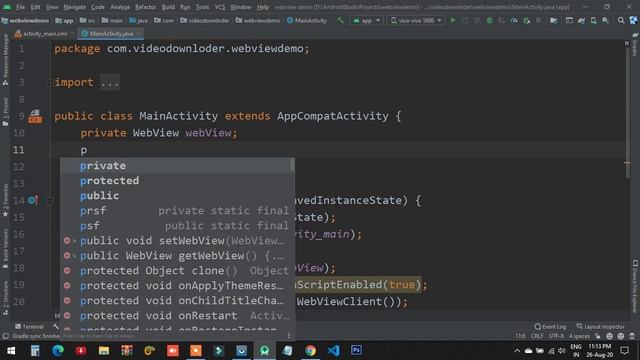Image resolution: width=640 pixels, height=360 pixels.
Task: Select 'public void setWebView' suggestion
Action: click(x=176, y=241)
